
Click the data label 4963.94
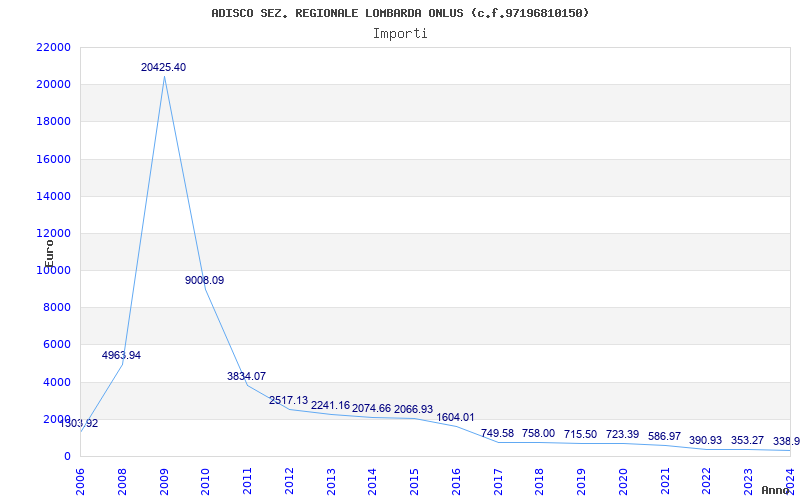coord(121,355)
